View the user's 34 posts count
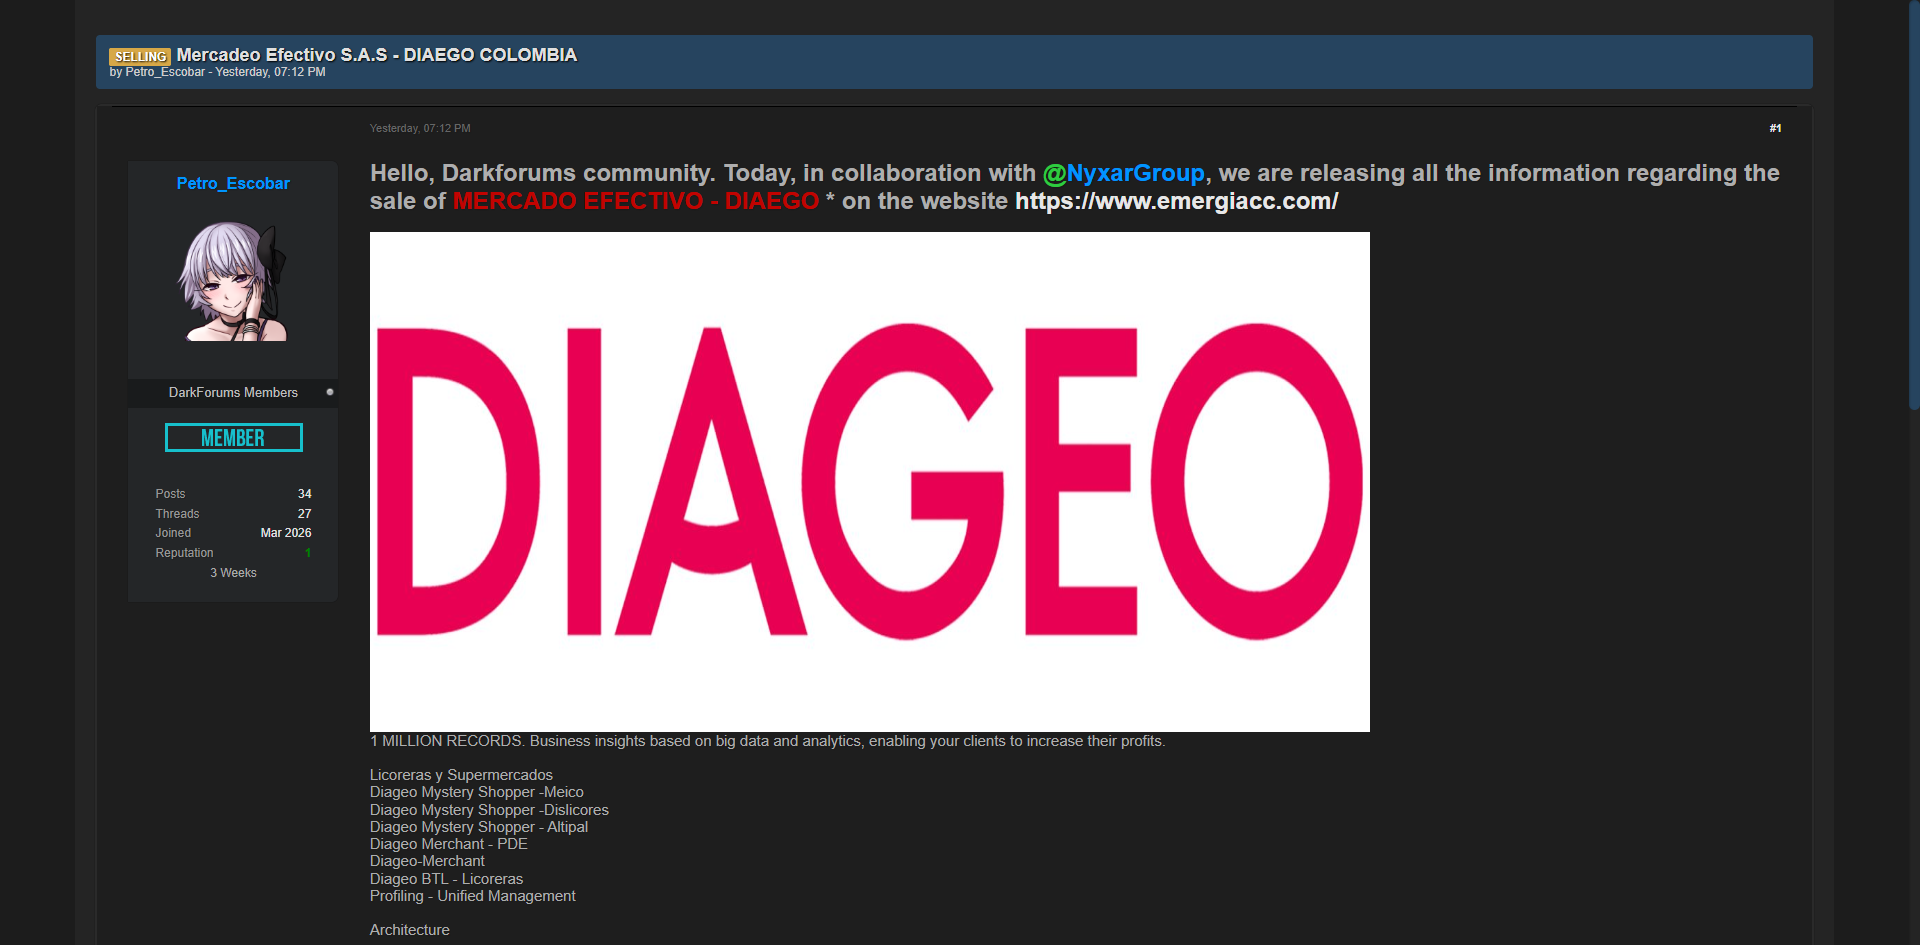 click(x=304, y=494)
